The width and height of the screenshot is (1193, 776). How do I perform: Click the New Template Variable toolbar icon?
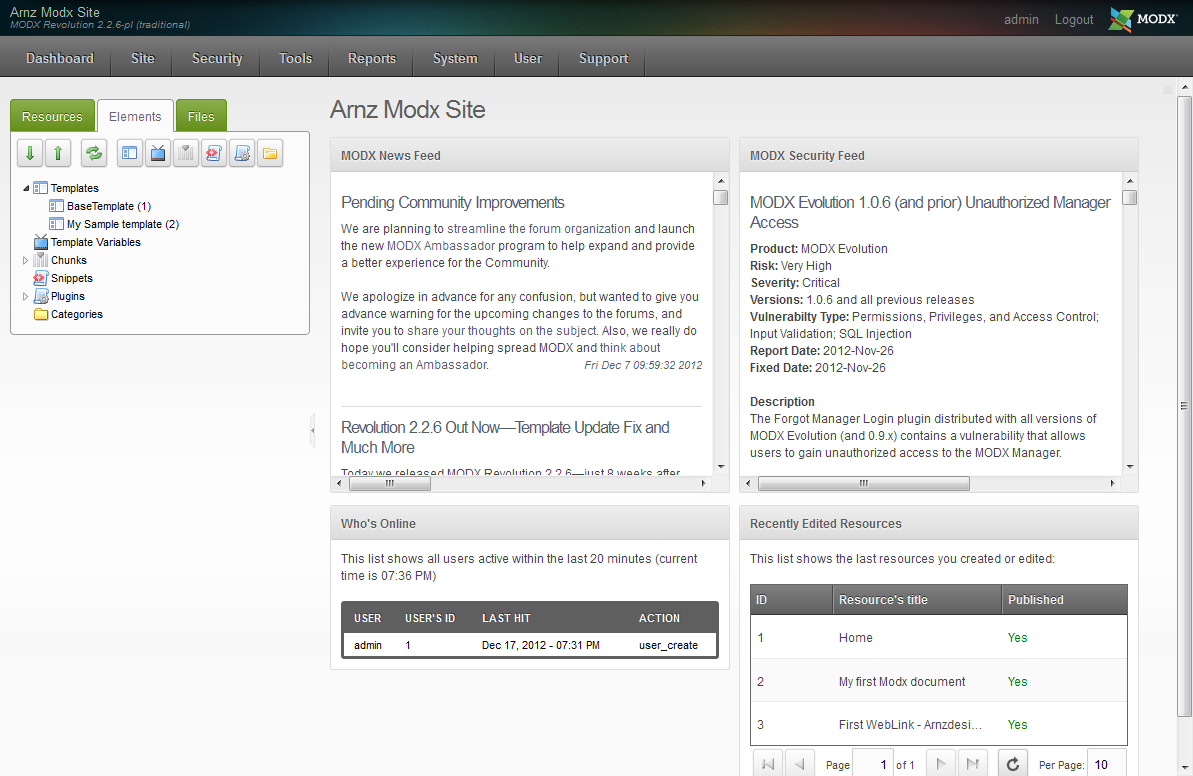point(158,153)
